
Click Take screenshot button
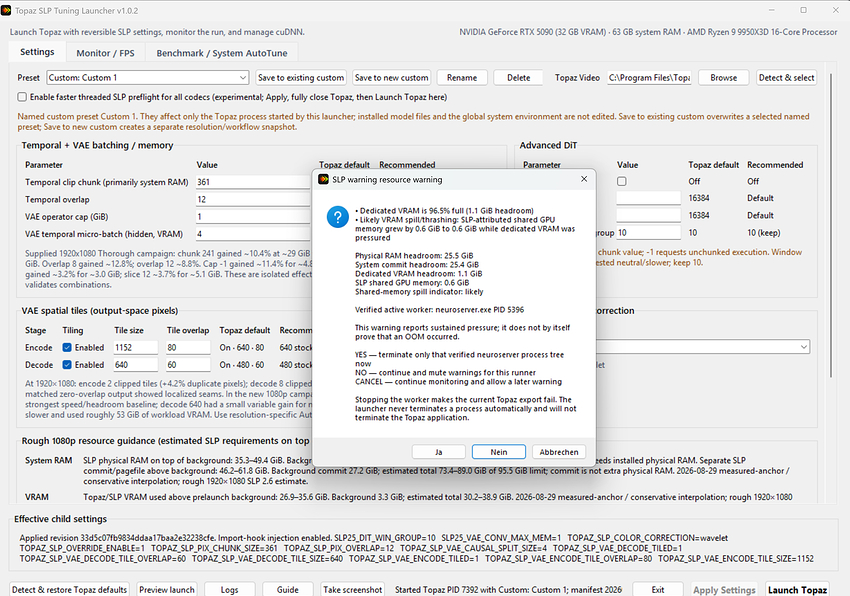[x=352, y=589]
